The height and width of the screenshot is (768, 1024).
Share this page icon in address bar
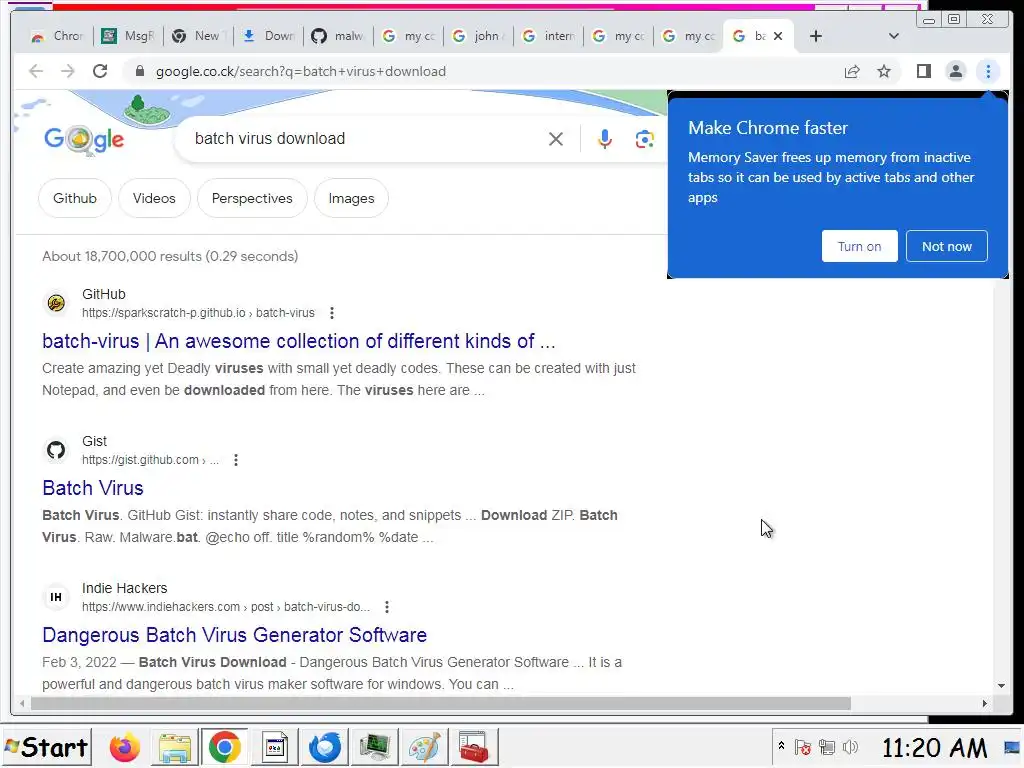click(852, 71)
